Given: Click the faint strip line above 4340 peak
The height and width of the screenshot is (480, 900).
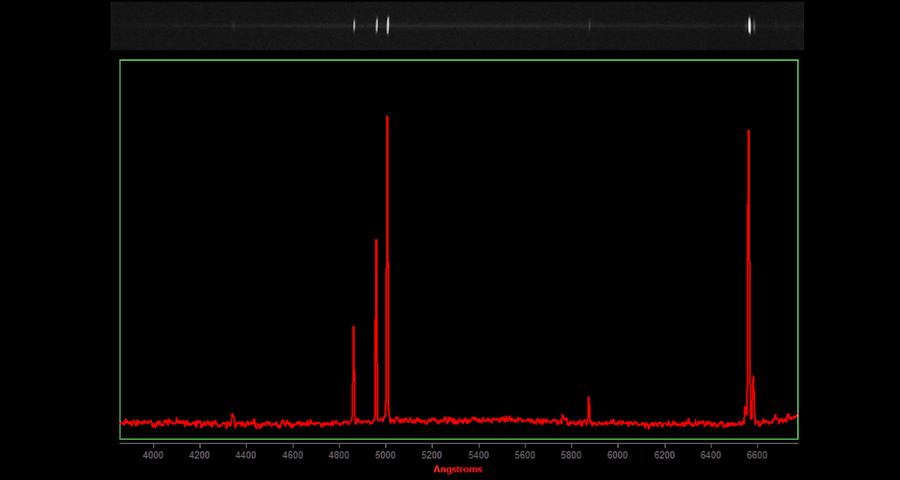Looking at the screenshot, I should [x=233, y=26].
